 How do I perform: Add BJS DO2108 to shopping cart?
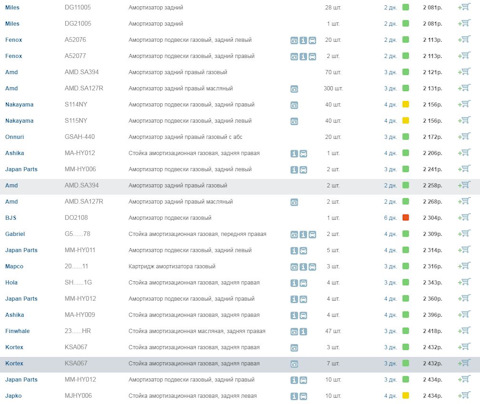point(464,217)
